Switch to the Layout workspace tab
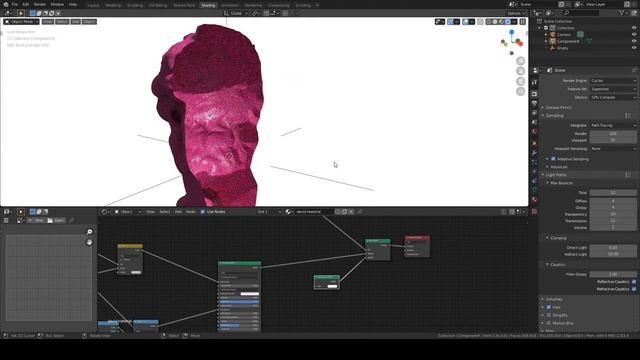Viewport: 640px width, 360px height. pos(93,5)
